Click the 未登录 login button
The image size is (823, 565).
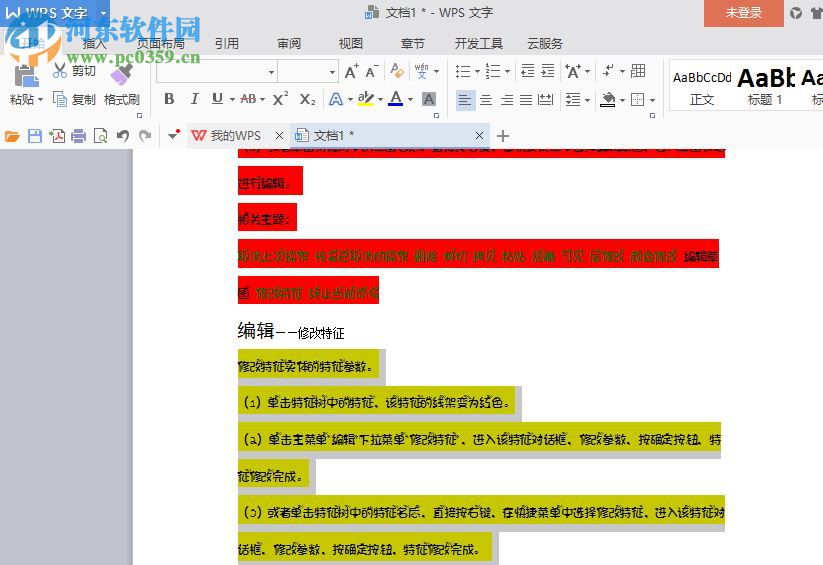743,13
